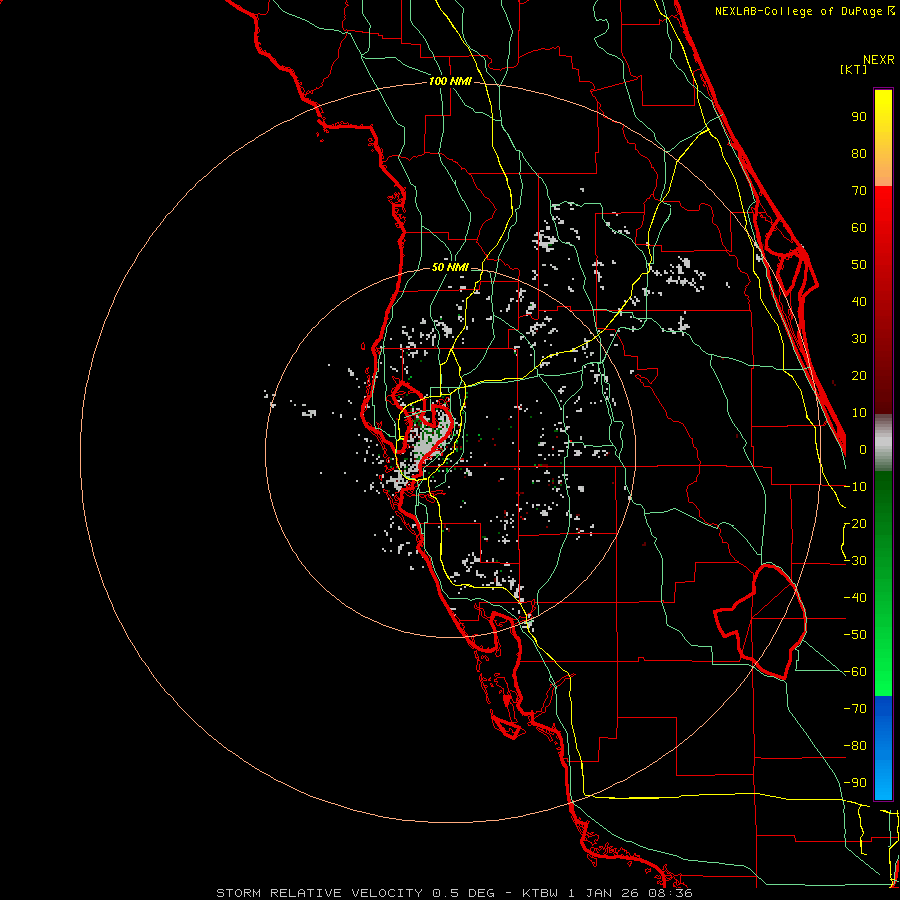Click the -10 value on the velocity scale
Viewport: 900px width, 900px height.
(856, 487)
